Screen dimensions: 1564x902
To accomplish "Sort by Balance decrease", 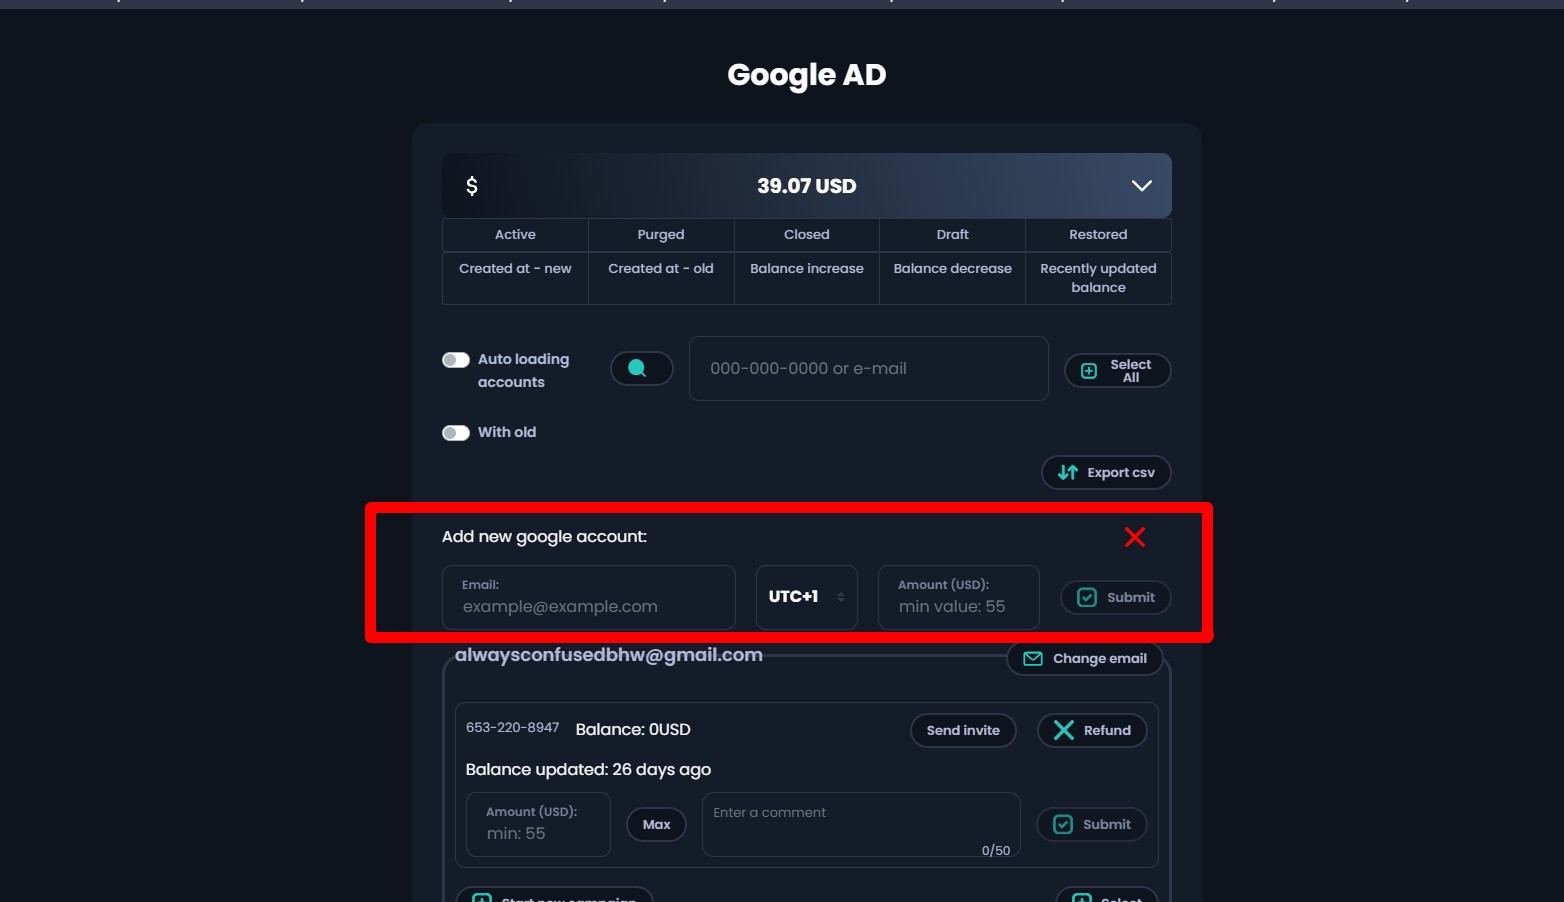I will (x=952, y=278).
